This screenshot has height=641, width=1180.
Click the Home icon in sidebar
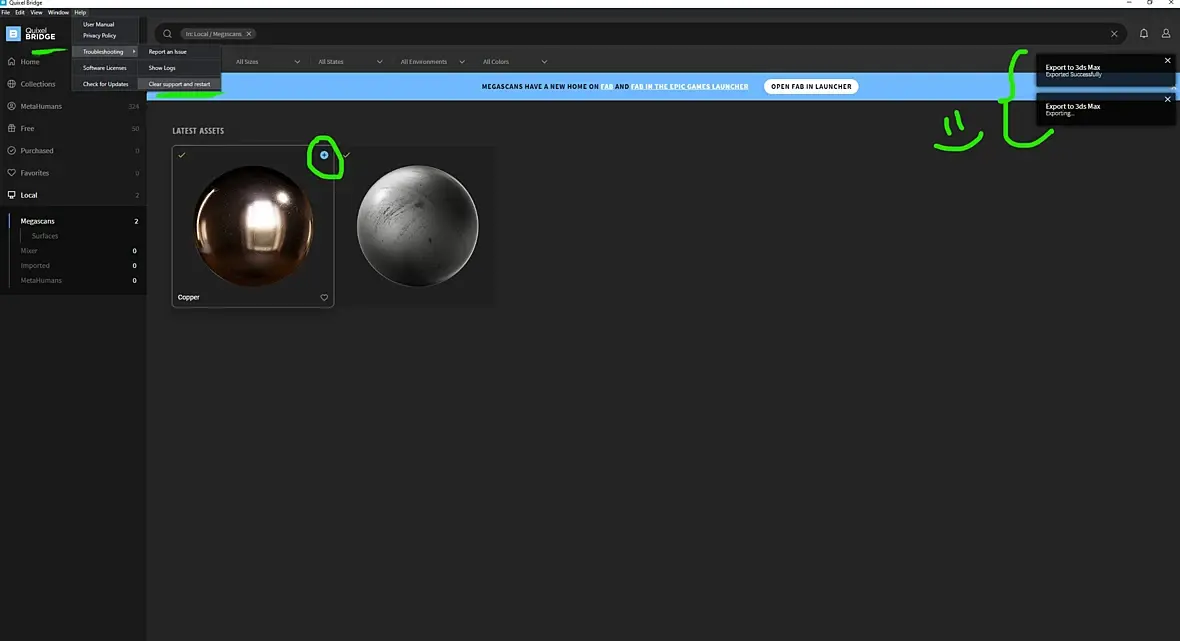pos(11,62)
